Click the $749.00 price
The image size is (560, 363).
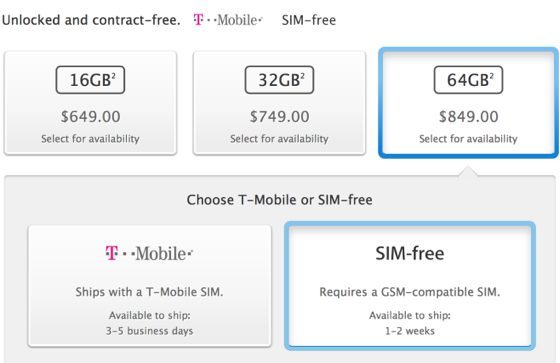279,117
